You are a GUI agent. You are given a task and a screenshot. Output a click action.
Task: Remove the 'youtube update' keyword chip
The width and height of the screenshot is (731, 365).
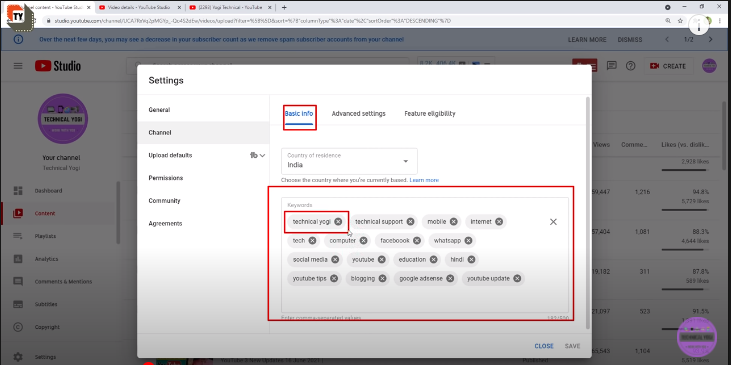point(517,278)
